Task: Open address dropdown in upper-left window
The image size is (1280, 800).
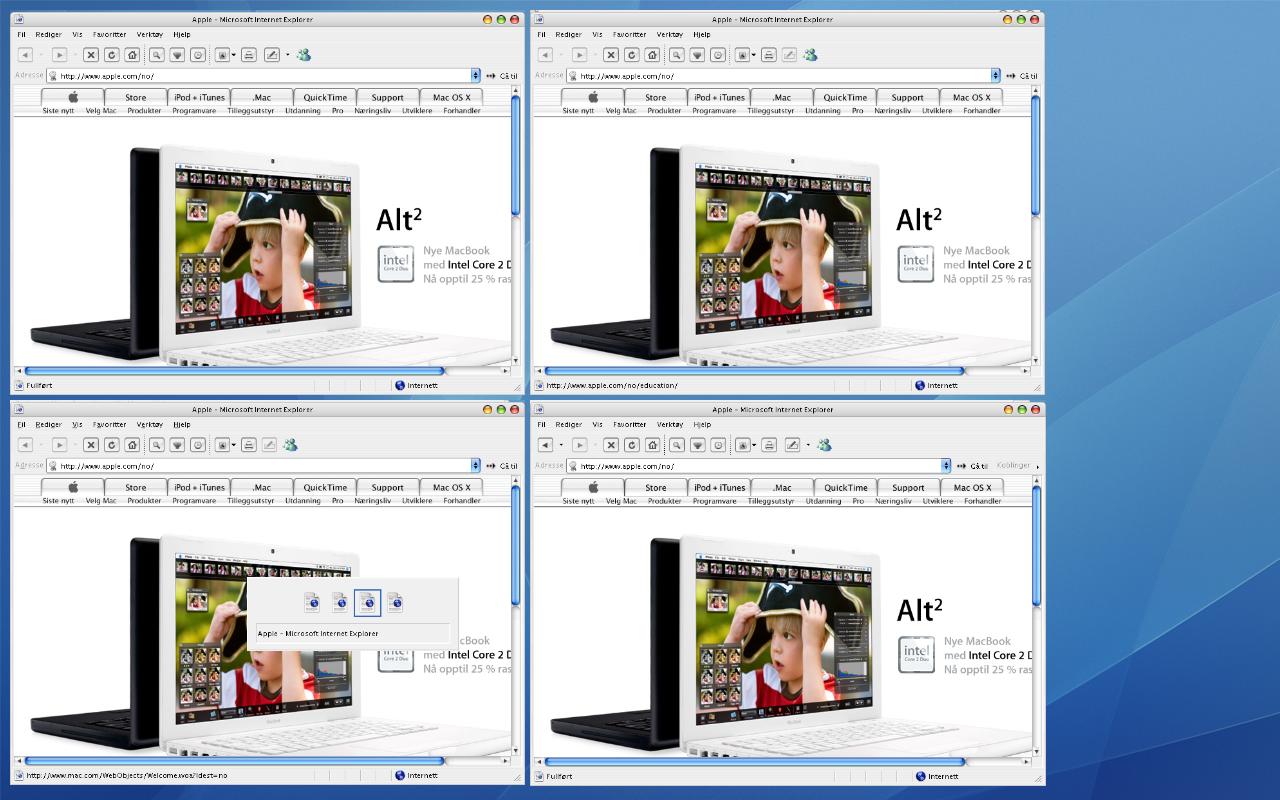Action: pyautogui.click(x=475, y=75)
